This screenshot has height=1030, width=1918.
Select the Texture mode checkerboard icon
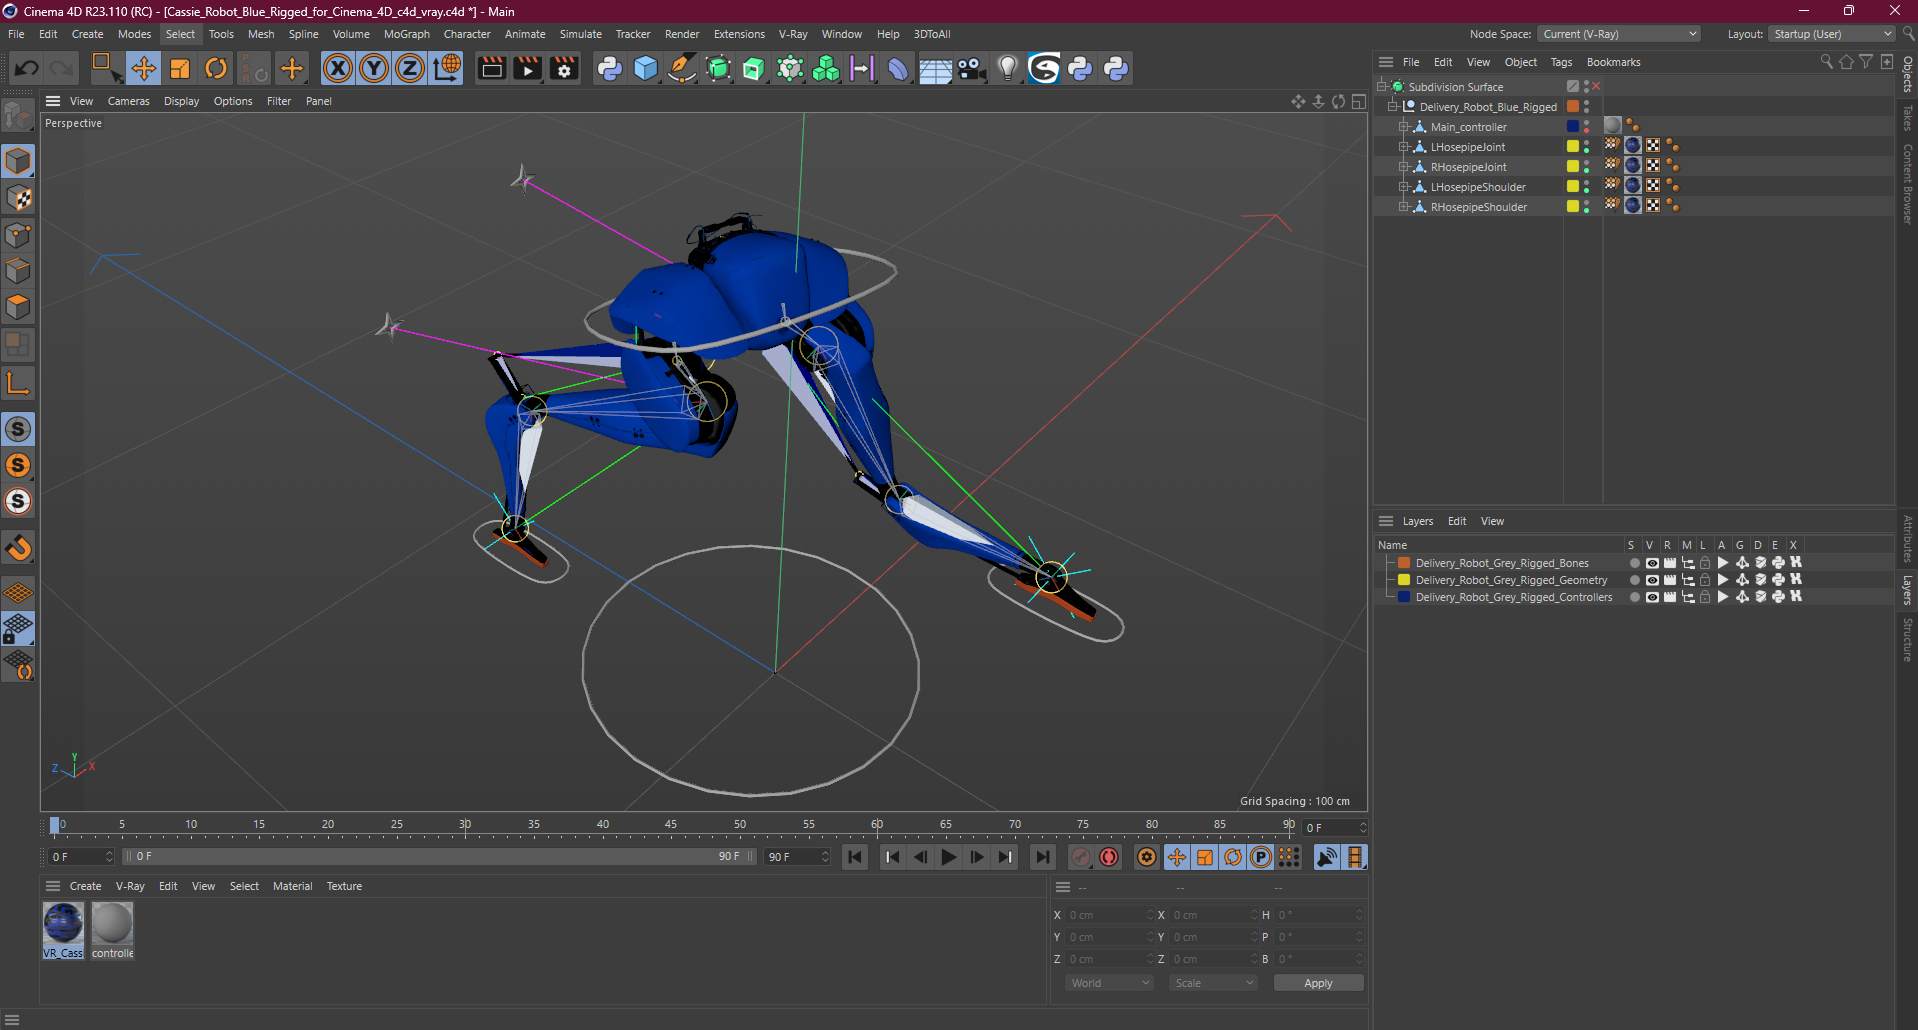[x=18, y=198]
